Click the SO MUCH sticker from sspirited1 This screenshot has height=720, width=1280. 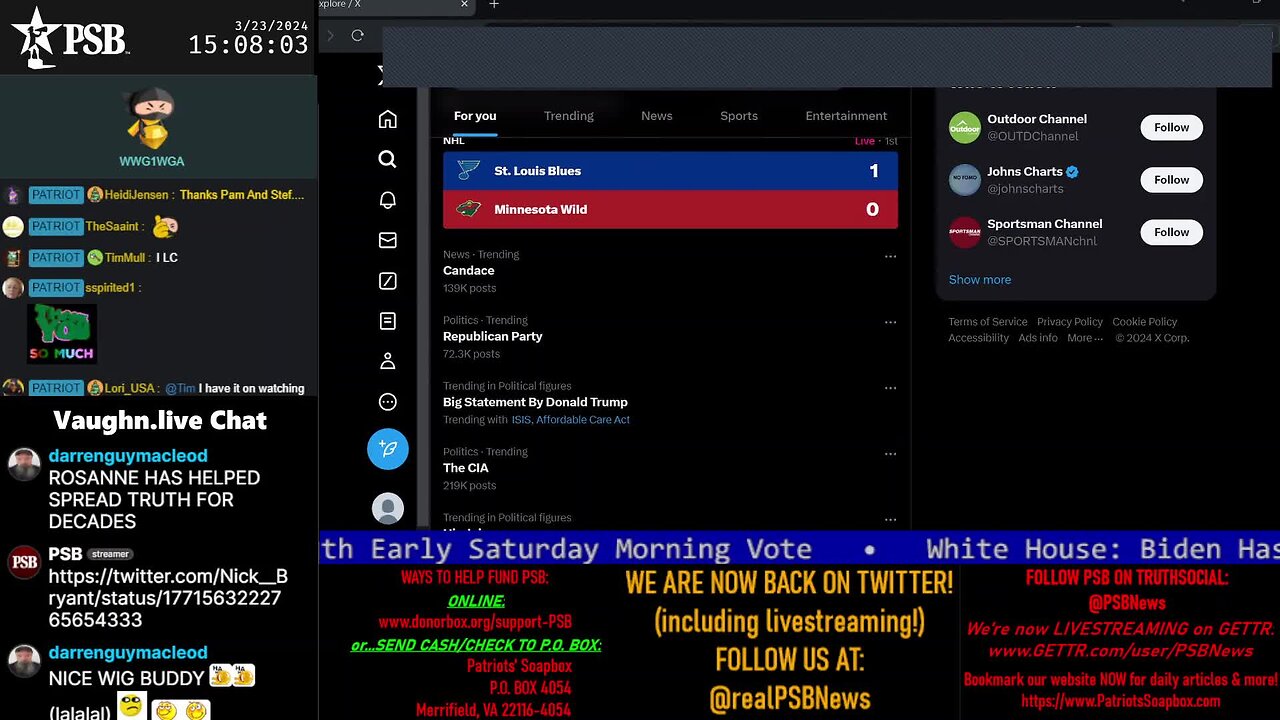click(62, 333)
